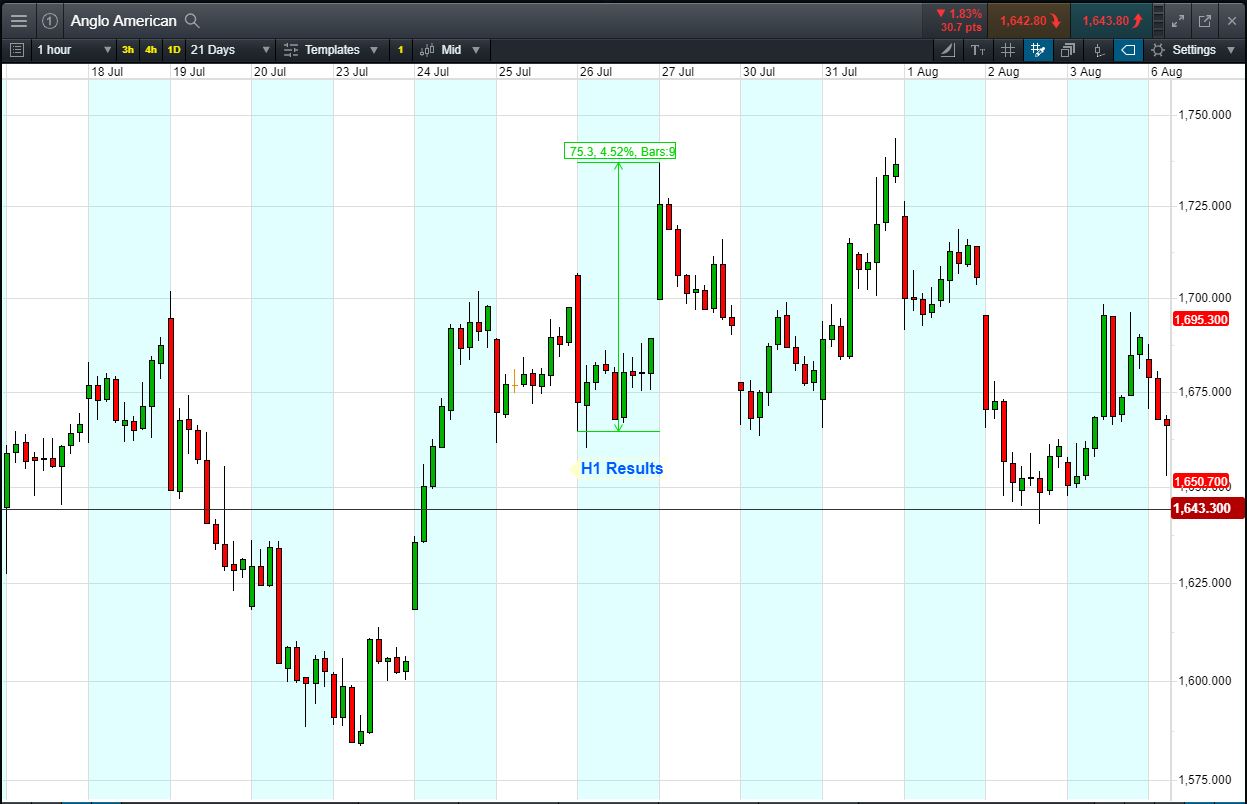Expand the Settings dropdown arrow

pyautogui.click(x=1230, y=50)
